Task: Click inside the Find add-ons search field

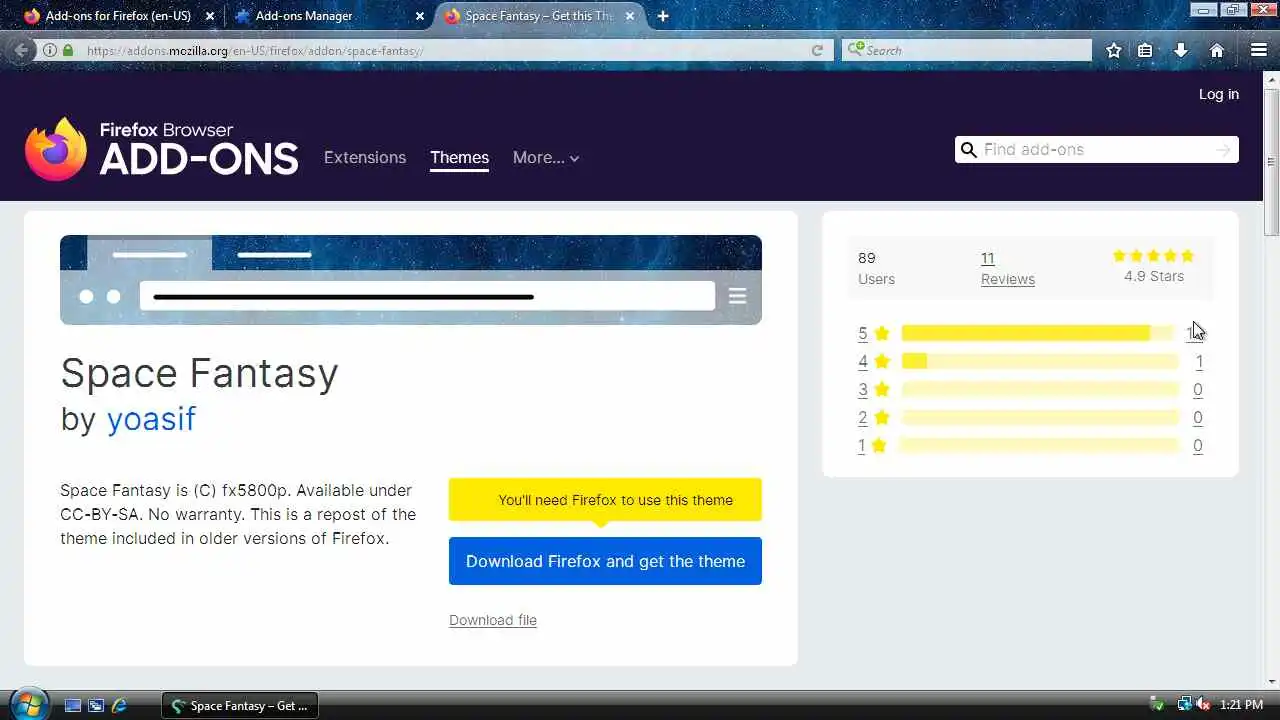Action: [1096, 150]
